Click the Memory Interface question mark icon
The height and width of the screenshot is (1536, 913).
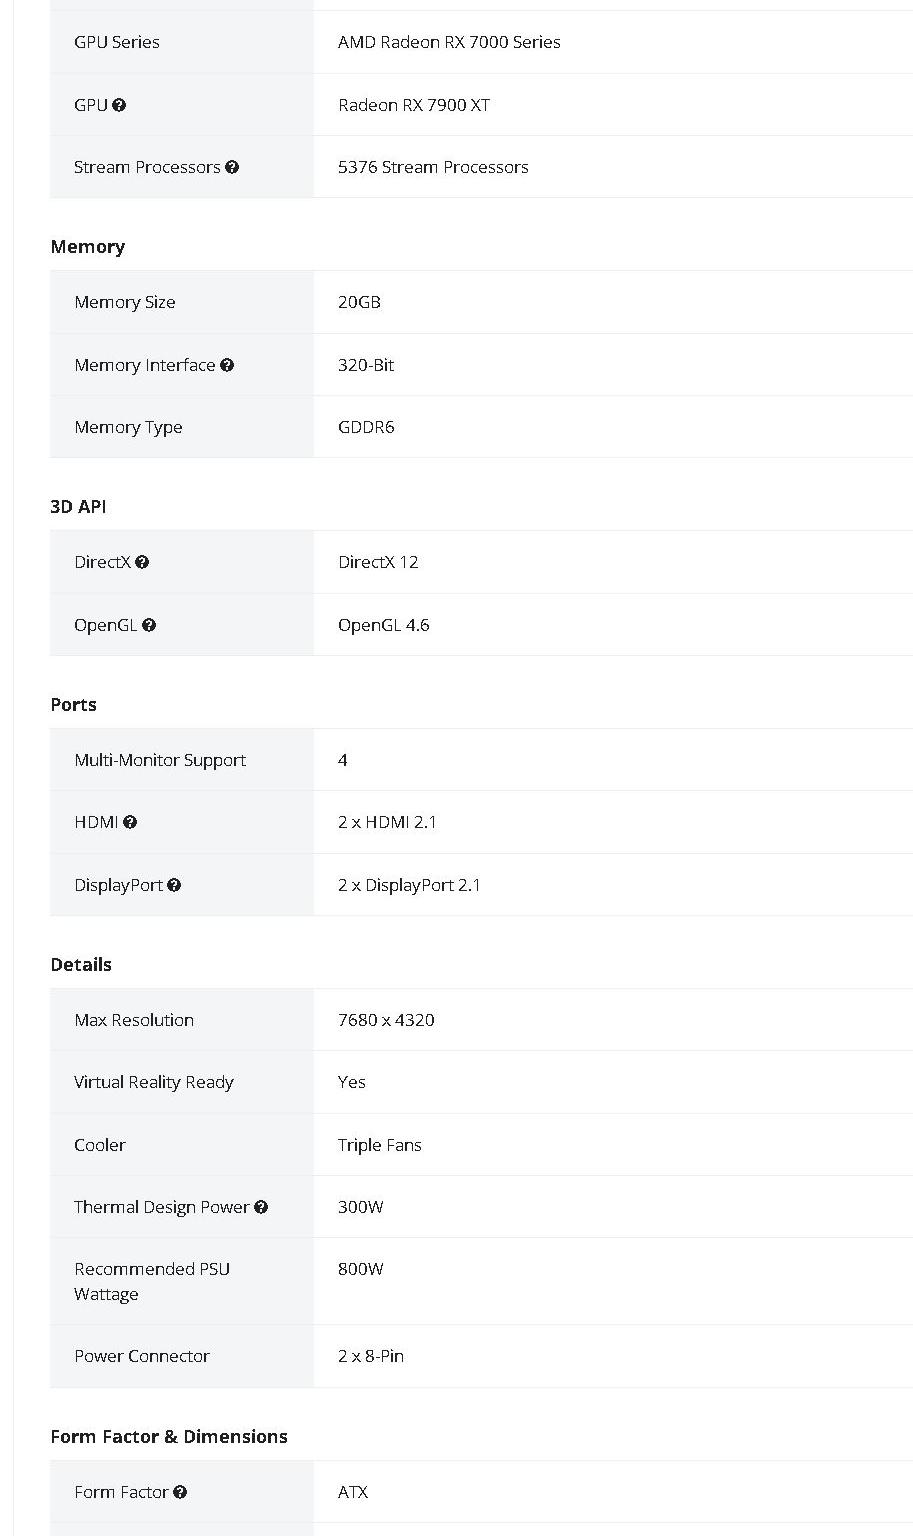pyautogui.click(x=227, y=365)
